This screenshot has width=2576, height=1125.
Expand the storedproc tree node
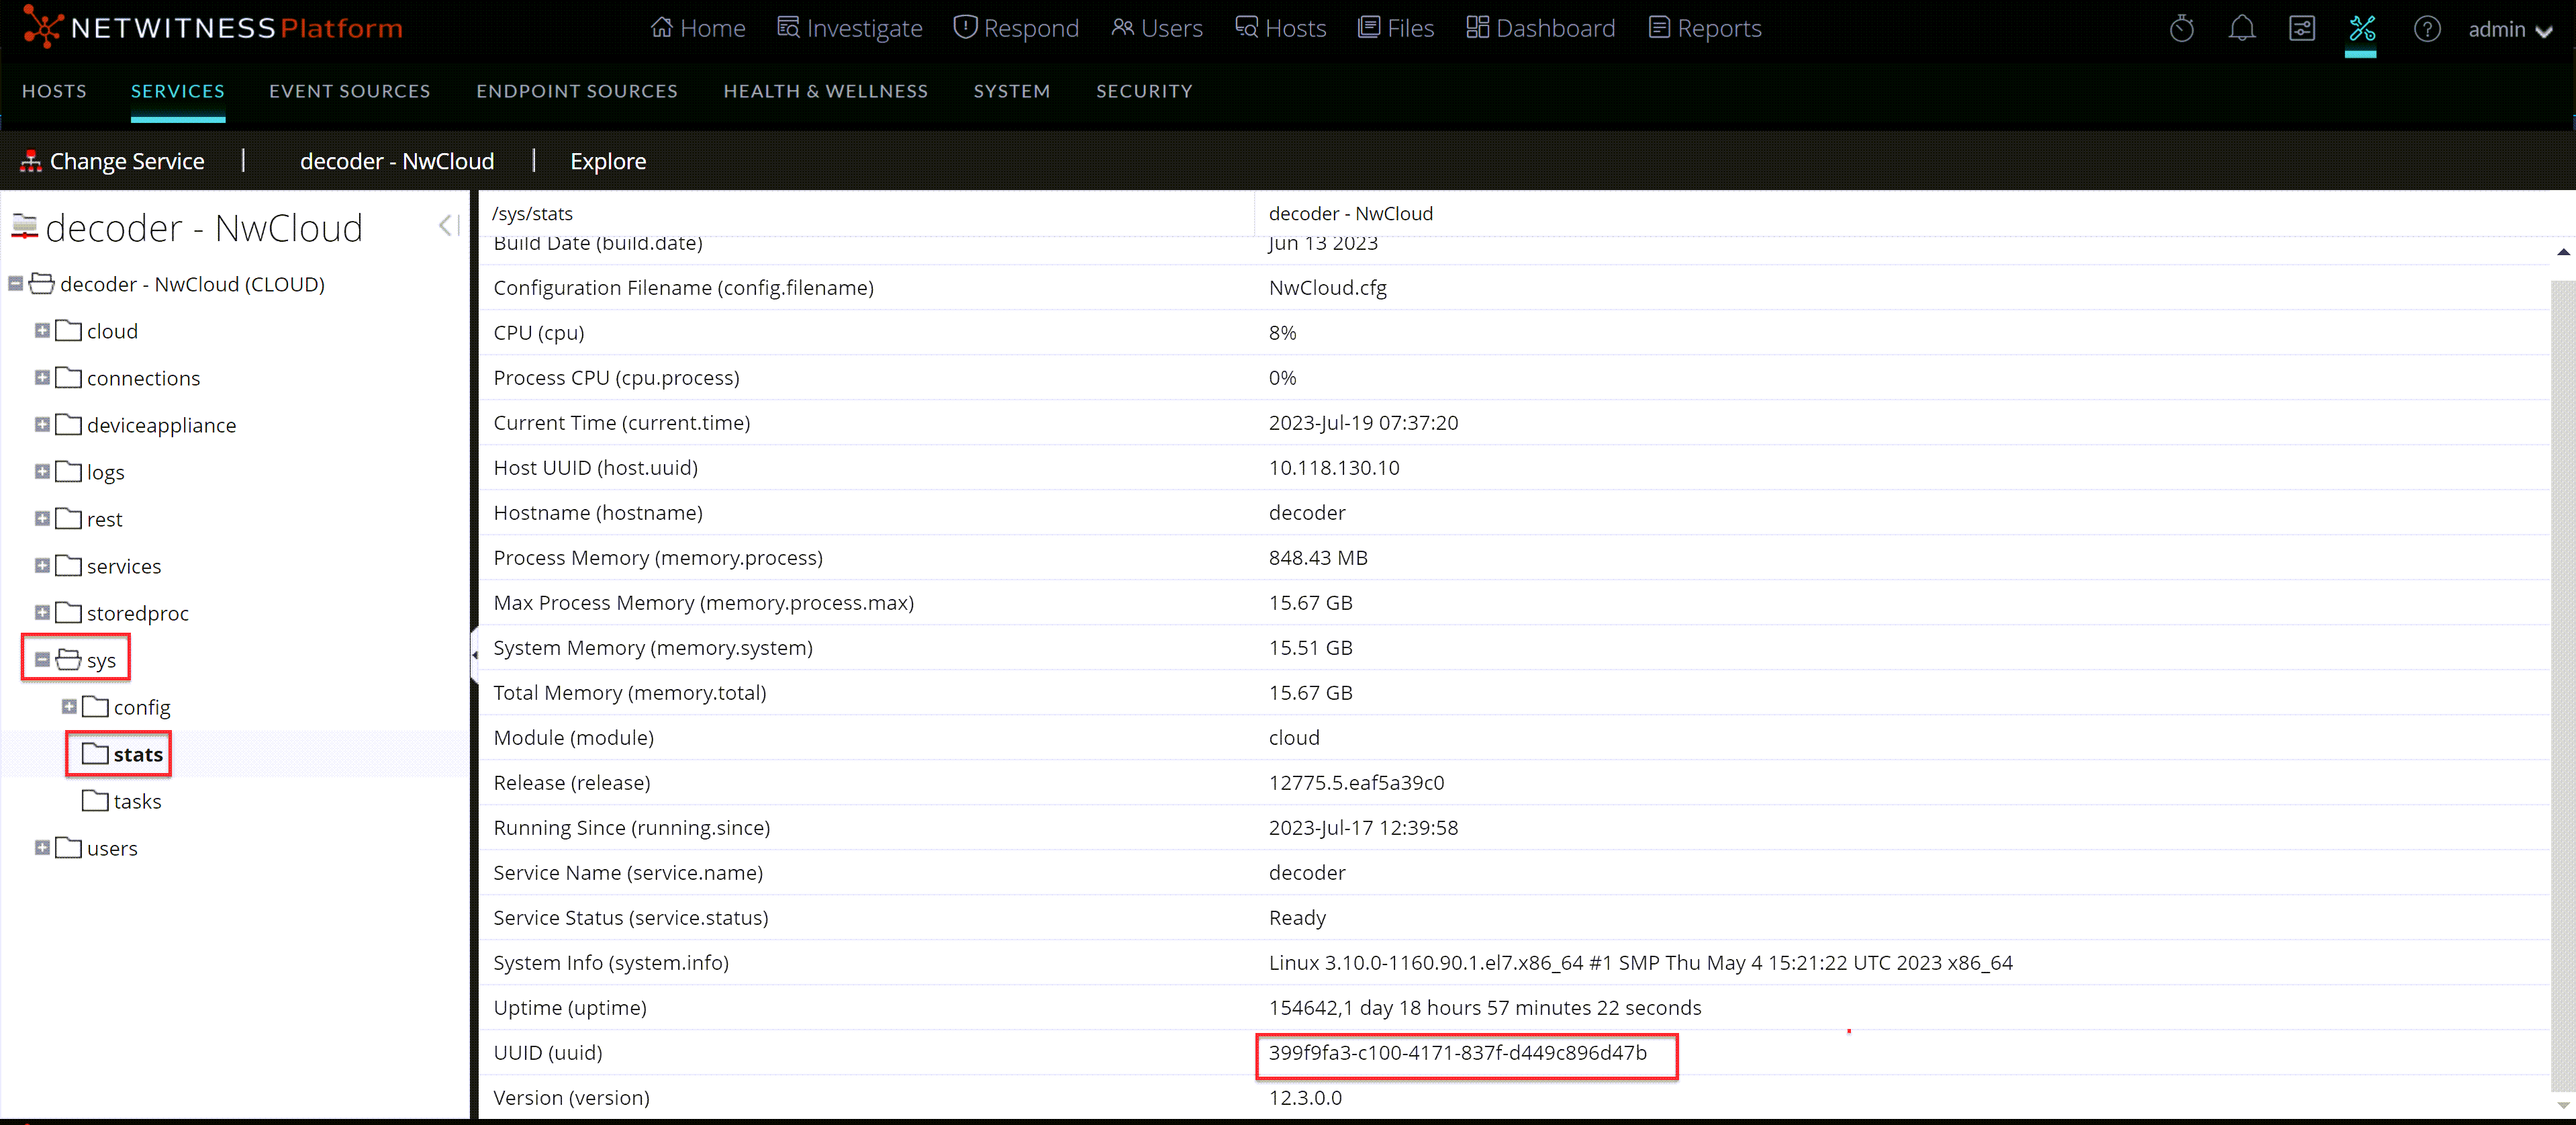pos(42,613)
